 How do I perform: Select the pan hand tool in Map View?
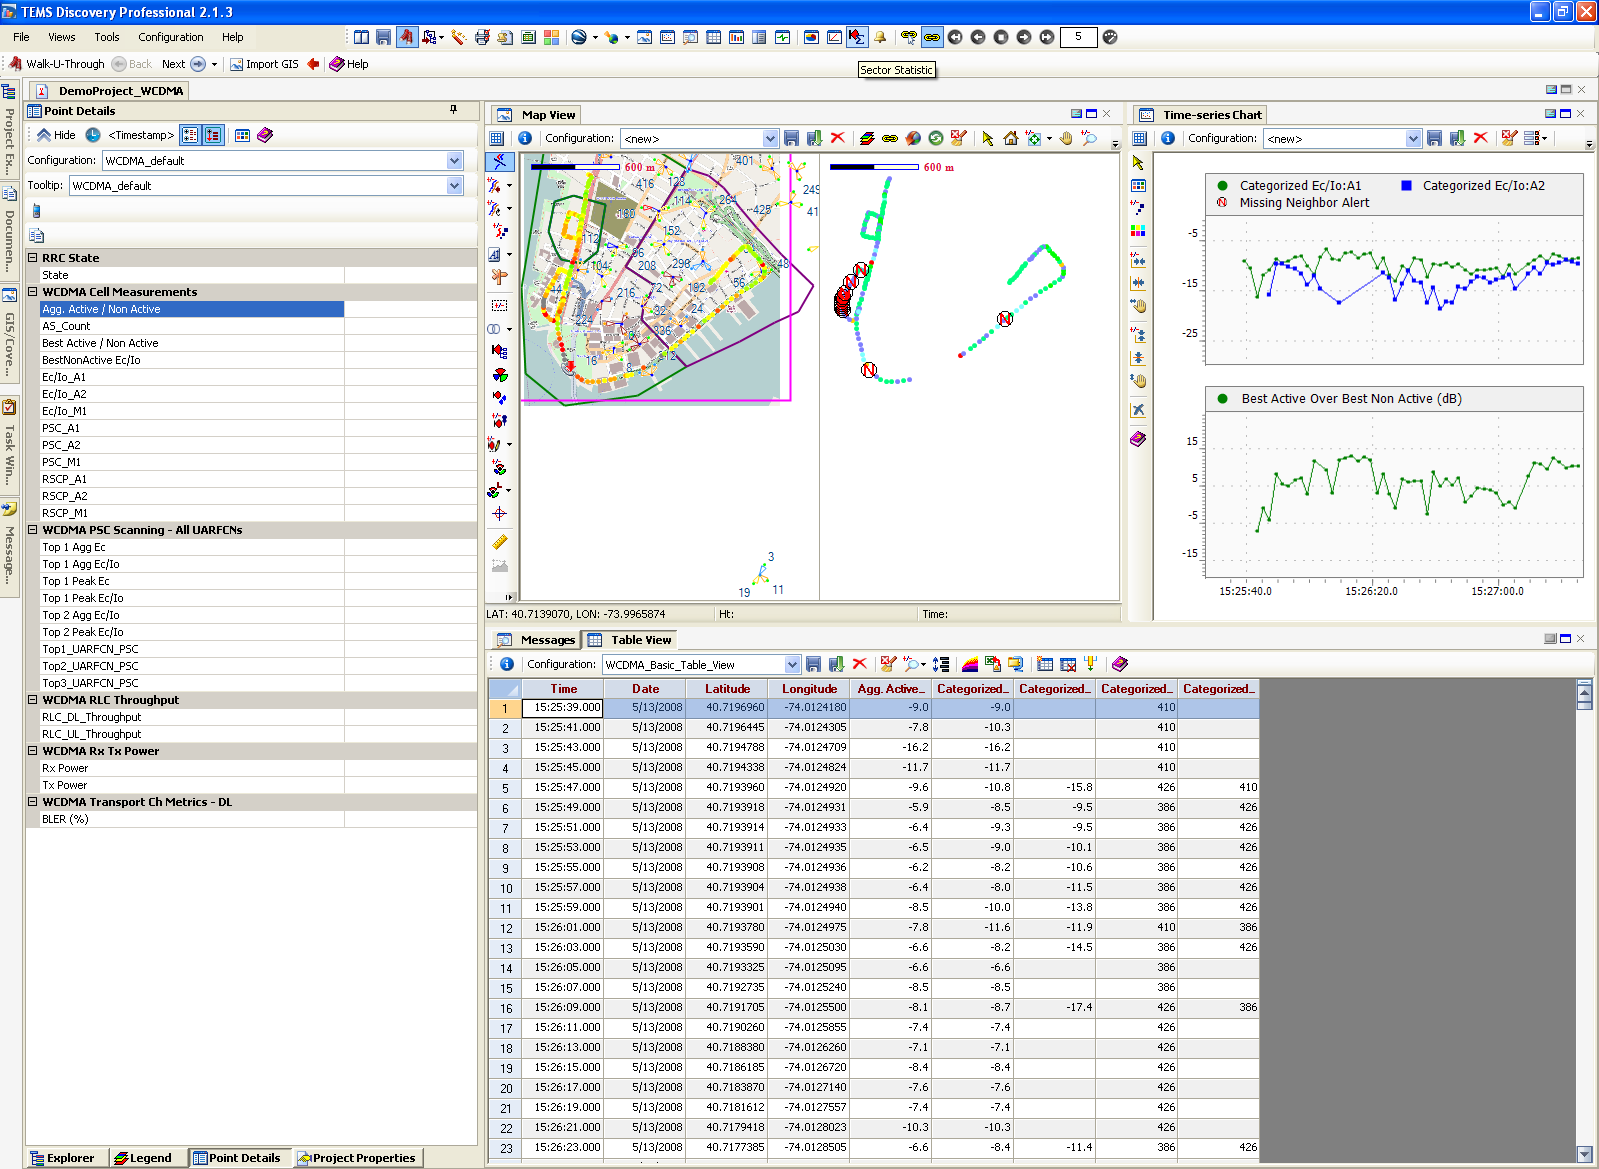pos(1066,138)
